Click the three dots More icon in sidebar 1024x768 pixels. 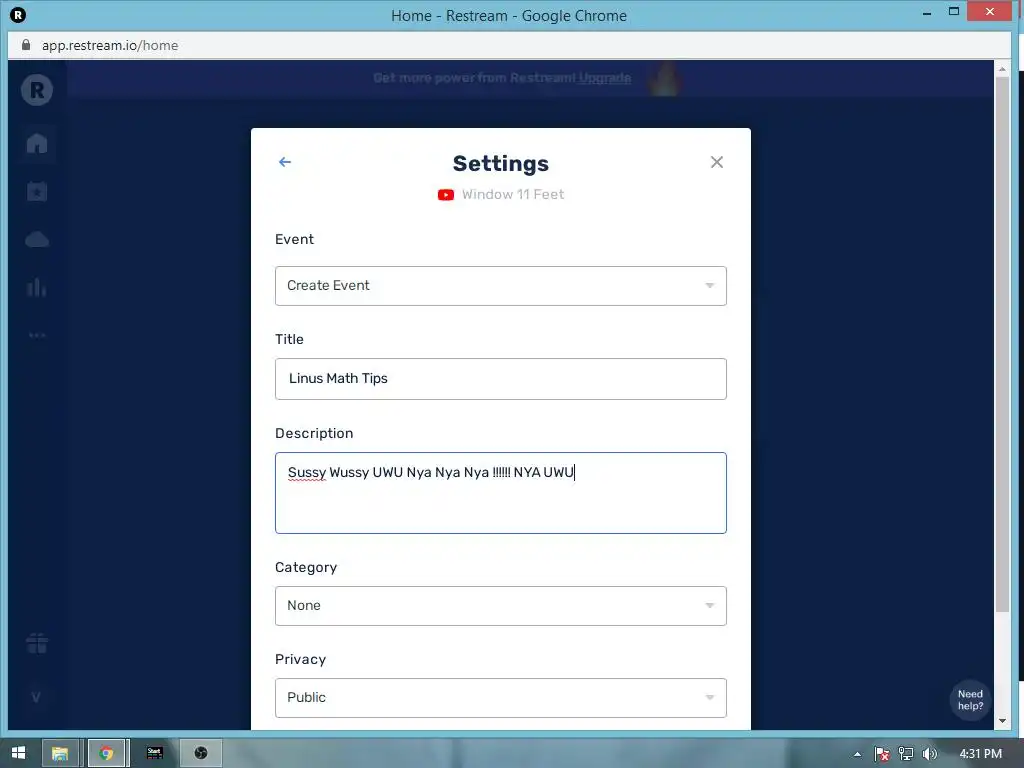tap(37, 335)
